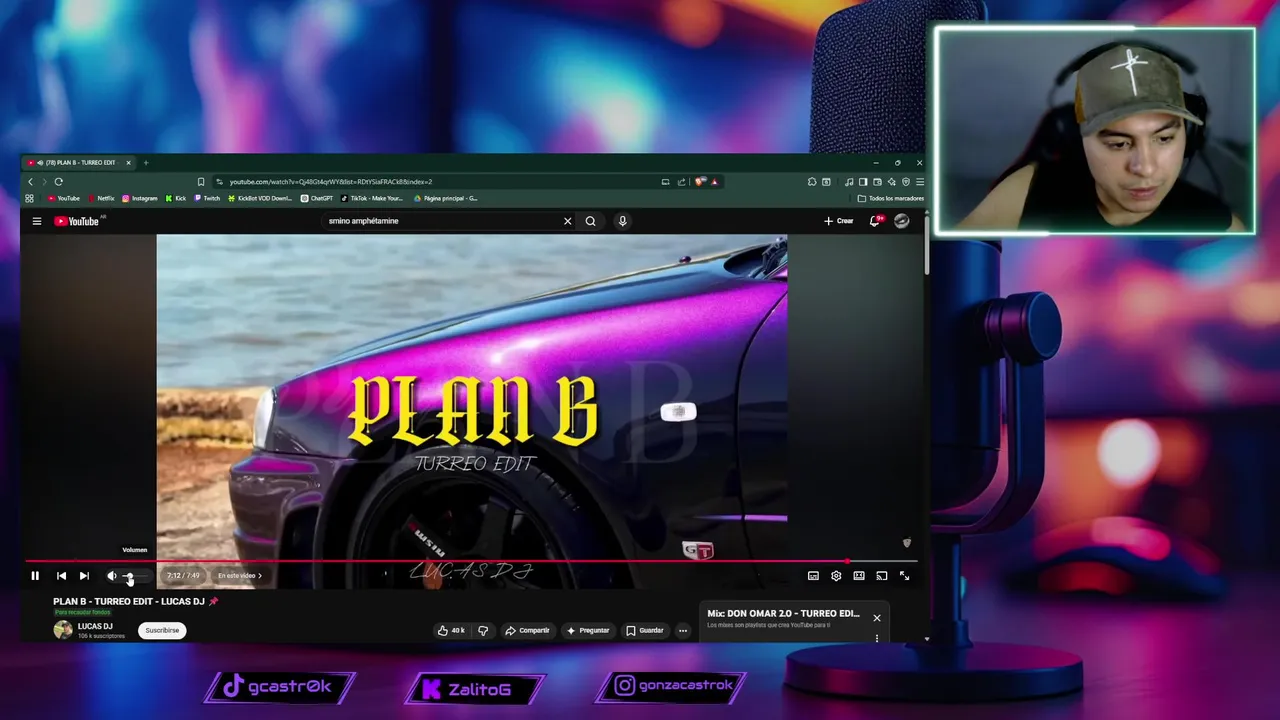
Task: Toggle theater mode in the player
Action: pos(859,576)
